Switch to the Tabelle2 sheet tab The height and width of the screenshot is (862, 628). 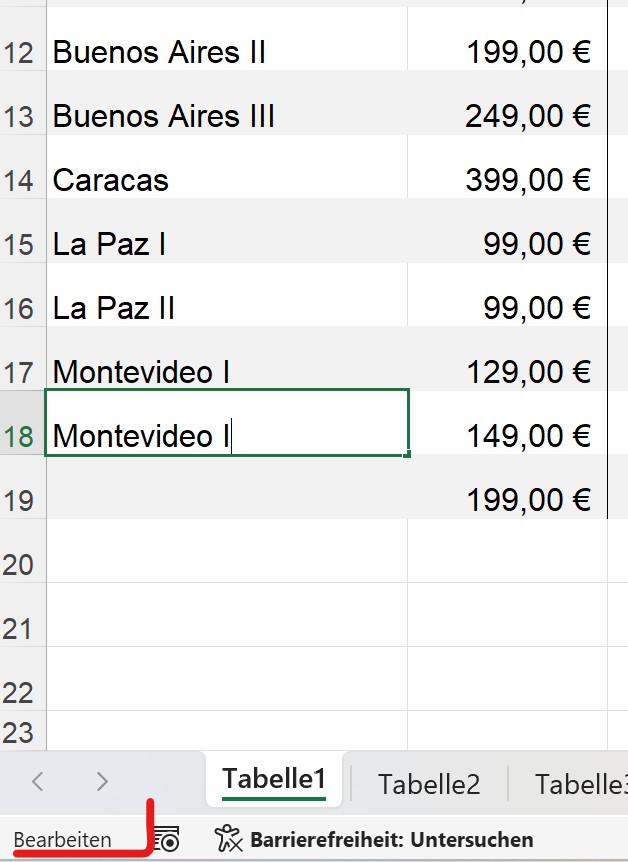429,784
